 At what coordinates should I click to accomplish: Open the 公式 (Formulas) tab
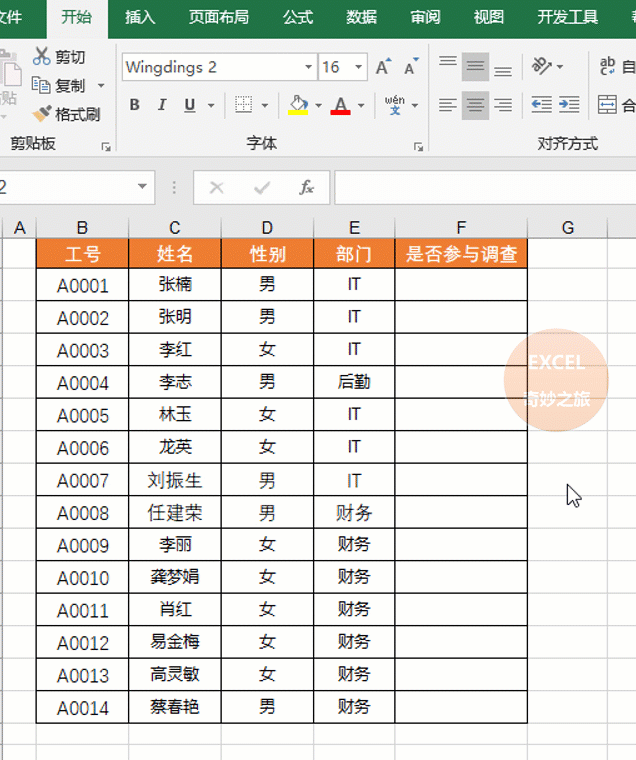pyautogui.click(x=298, y=17)
